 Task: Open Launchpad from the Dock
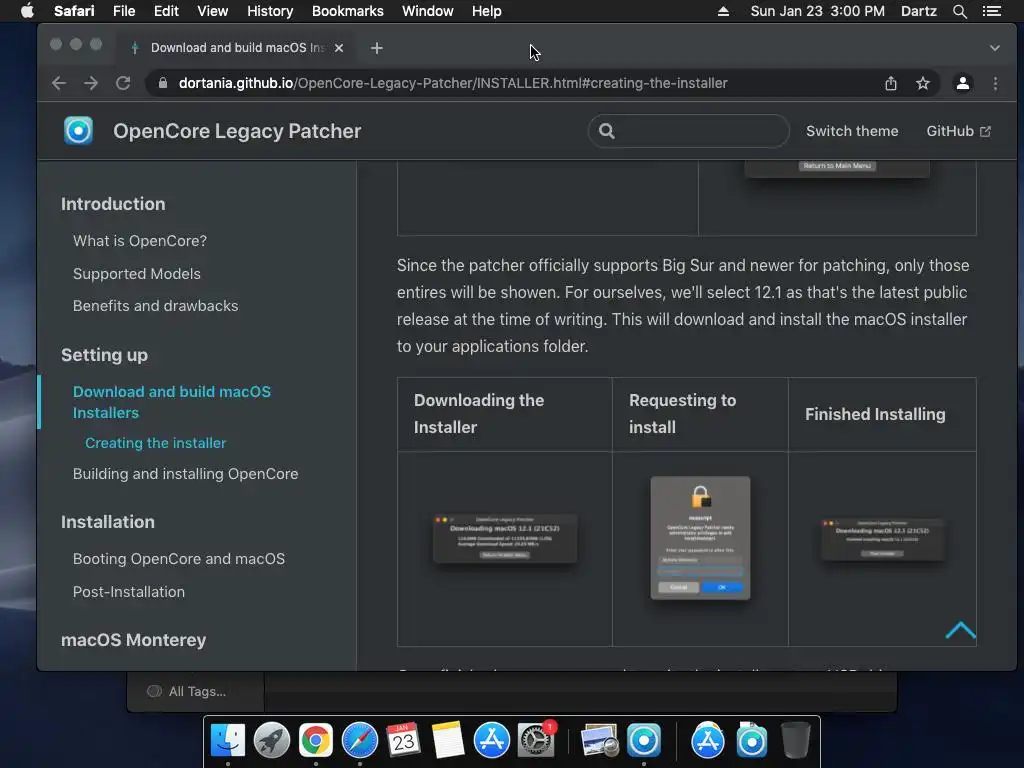[x=272, y=741]
